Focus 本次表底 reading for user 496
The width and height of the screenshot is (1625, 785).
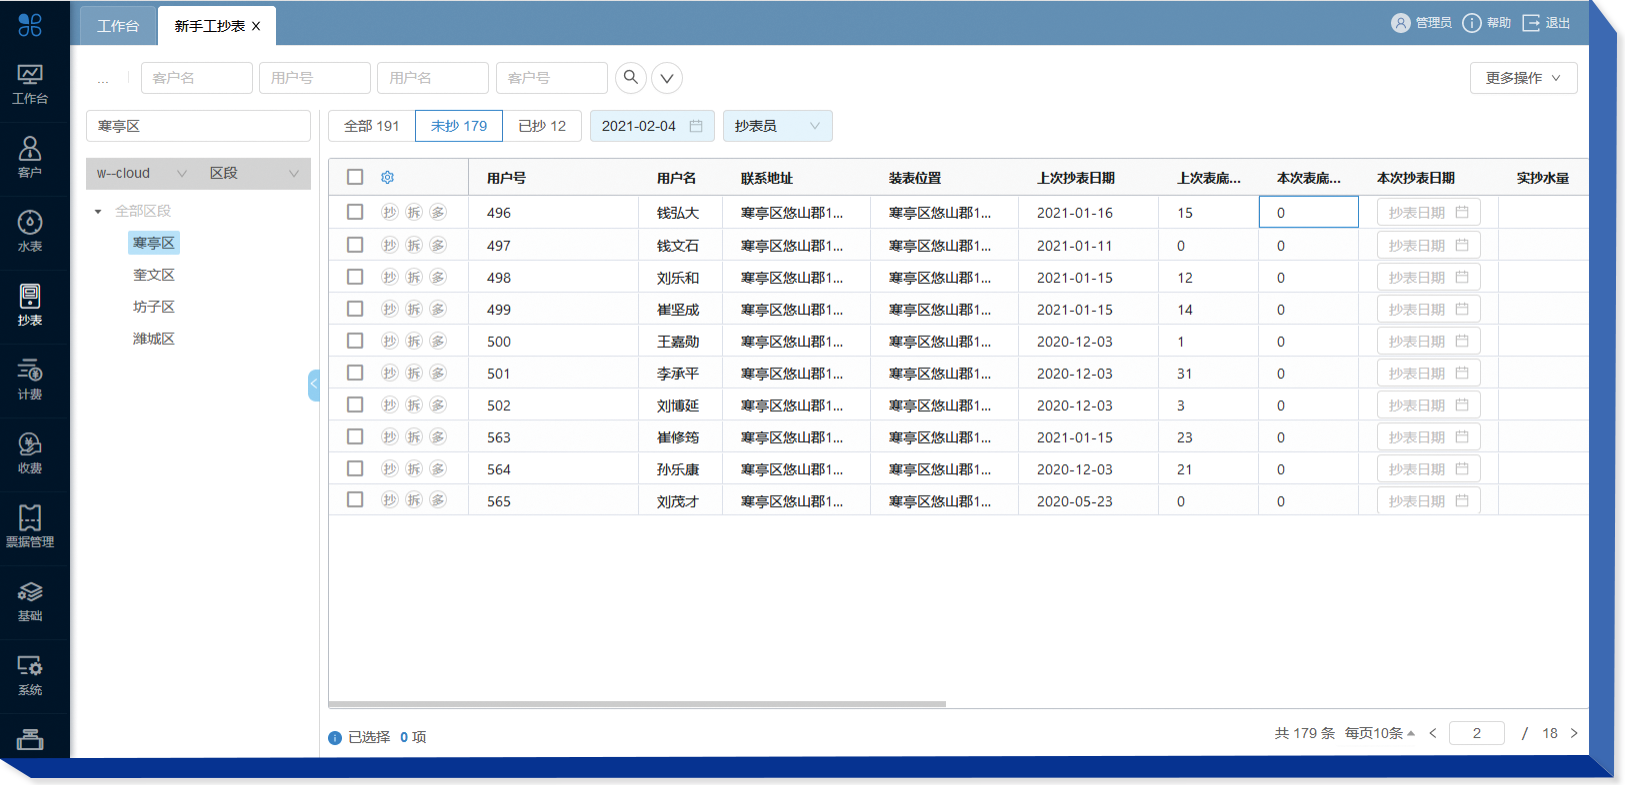pyautogui.click(x=1308, y=212)
